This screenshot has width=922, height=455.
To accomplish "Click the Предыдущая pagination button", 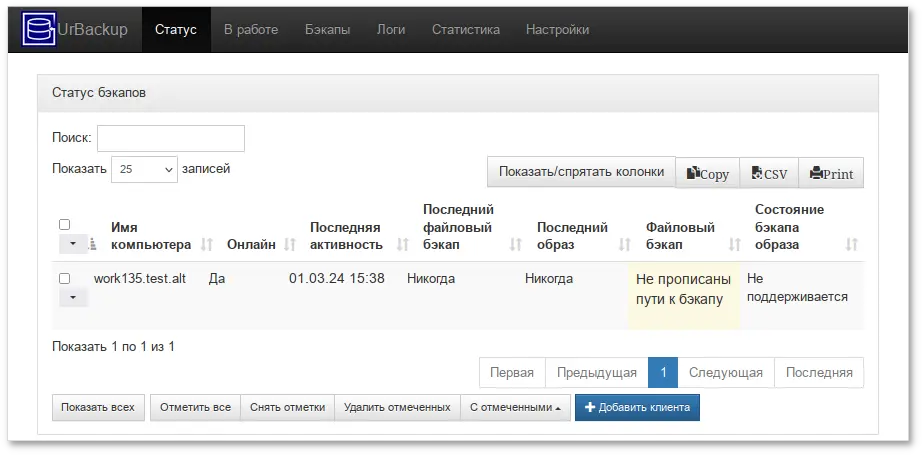I will [x=597, y=373].
